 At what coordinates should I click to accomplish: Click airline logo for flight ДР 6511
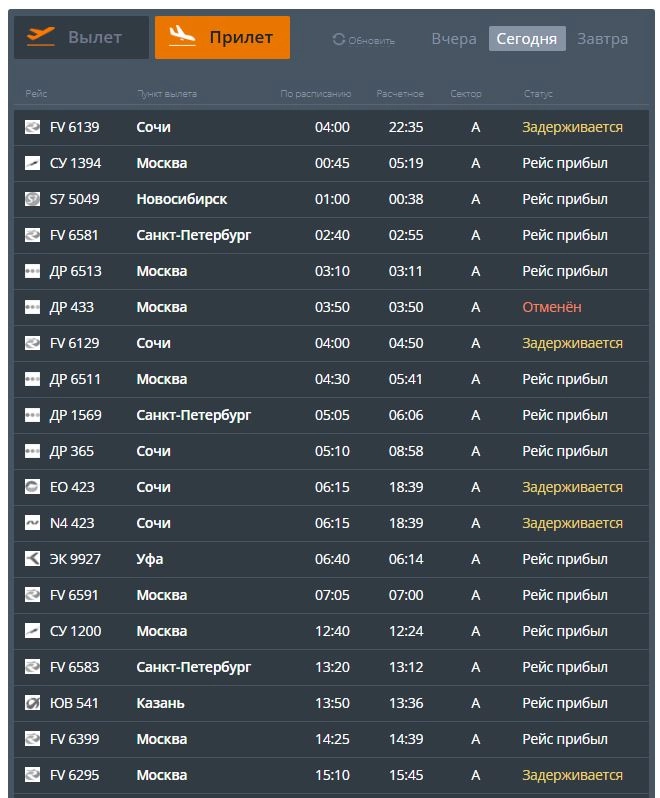click(x=33, y=379)
